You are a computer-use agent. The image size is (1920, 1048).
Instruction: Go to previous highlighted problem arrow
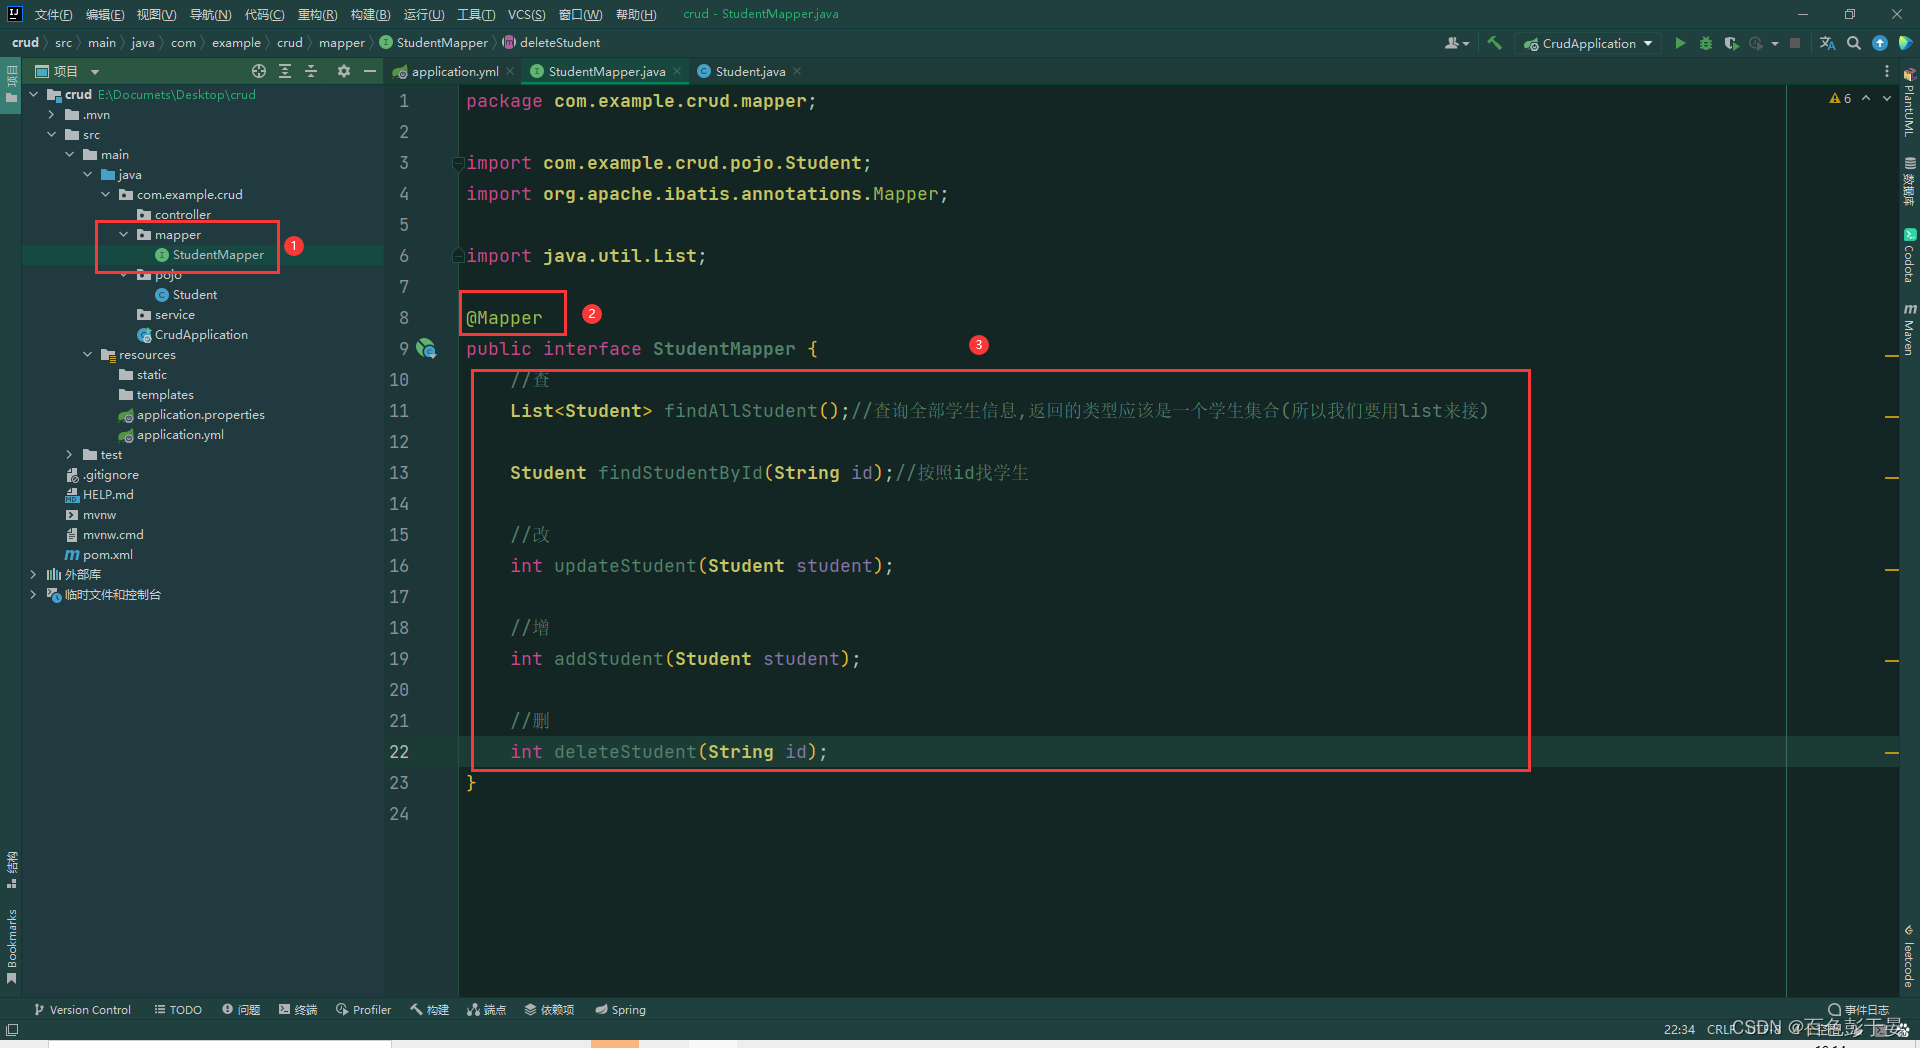click(x=1866, y=98)
